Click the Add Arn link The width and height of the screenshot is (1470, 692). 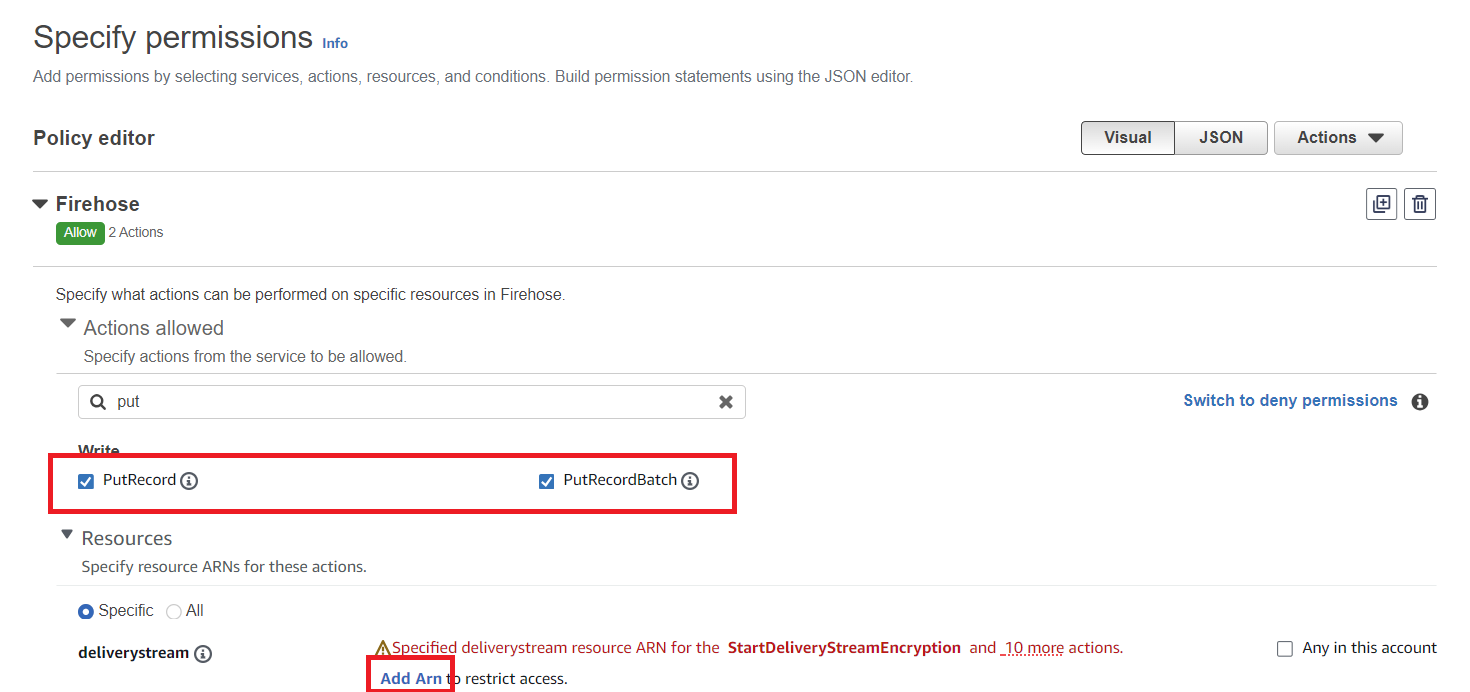411,679
